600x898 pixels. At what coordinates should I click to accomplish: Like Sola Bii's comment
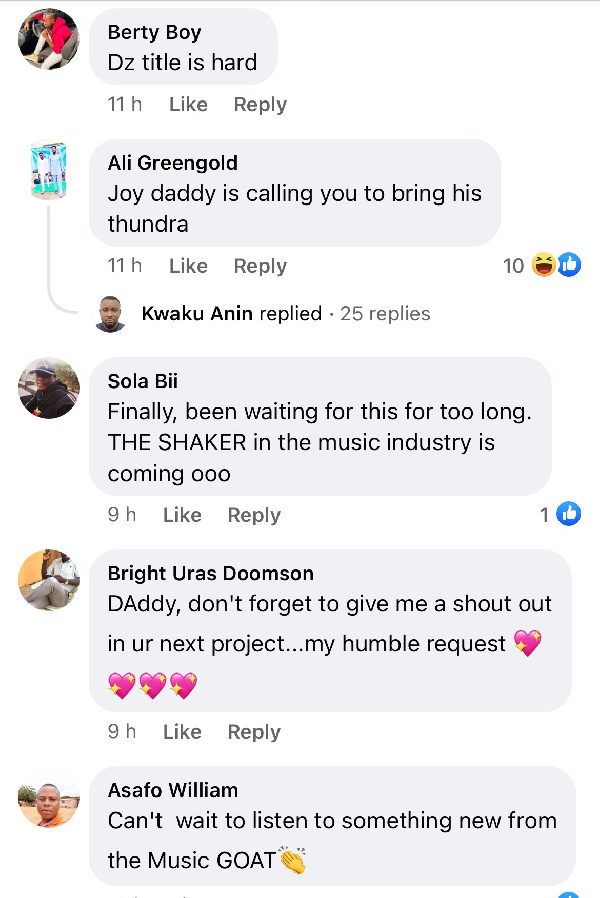pos(182,515)
